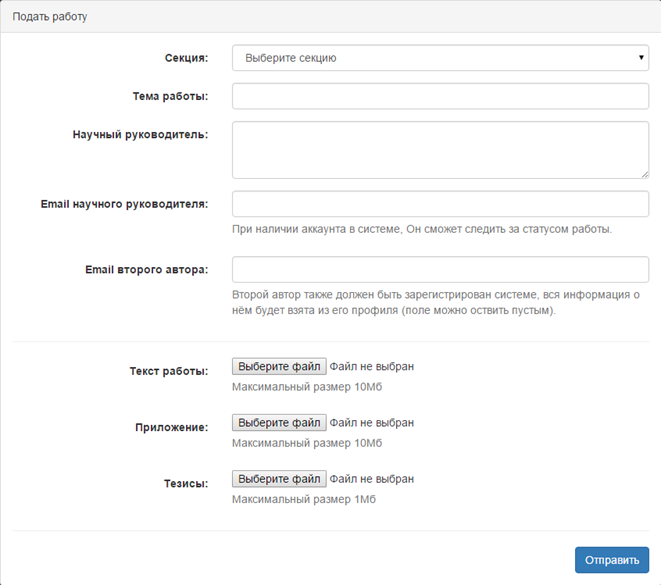The image size is (661, 585).
Task: Focus the Email второго автора field
Action: coord(440,269)
